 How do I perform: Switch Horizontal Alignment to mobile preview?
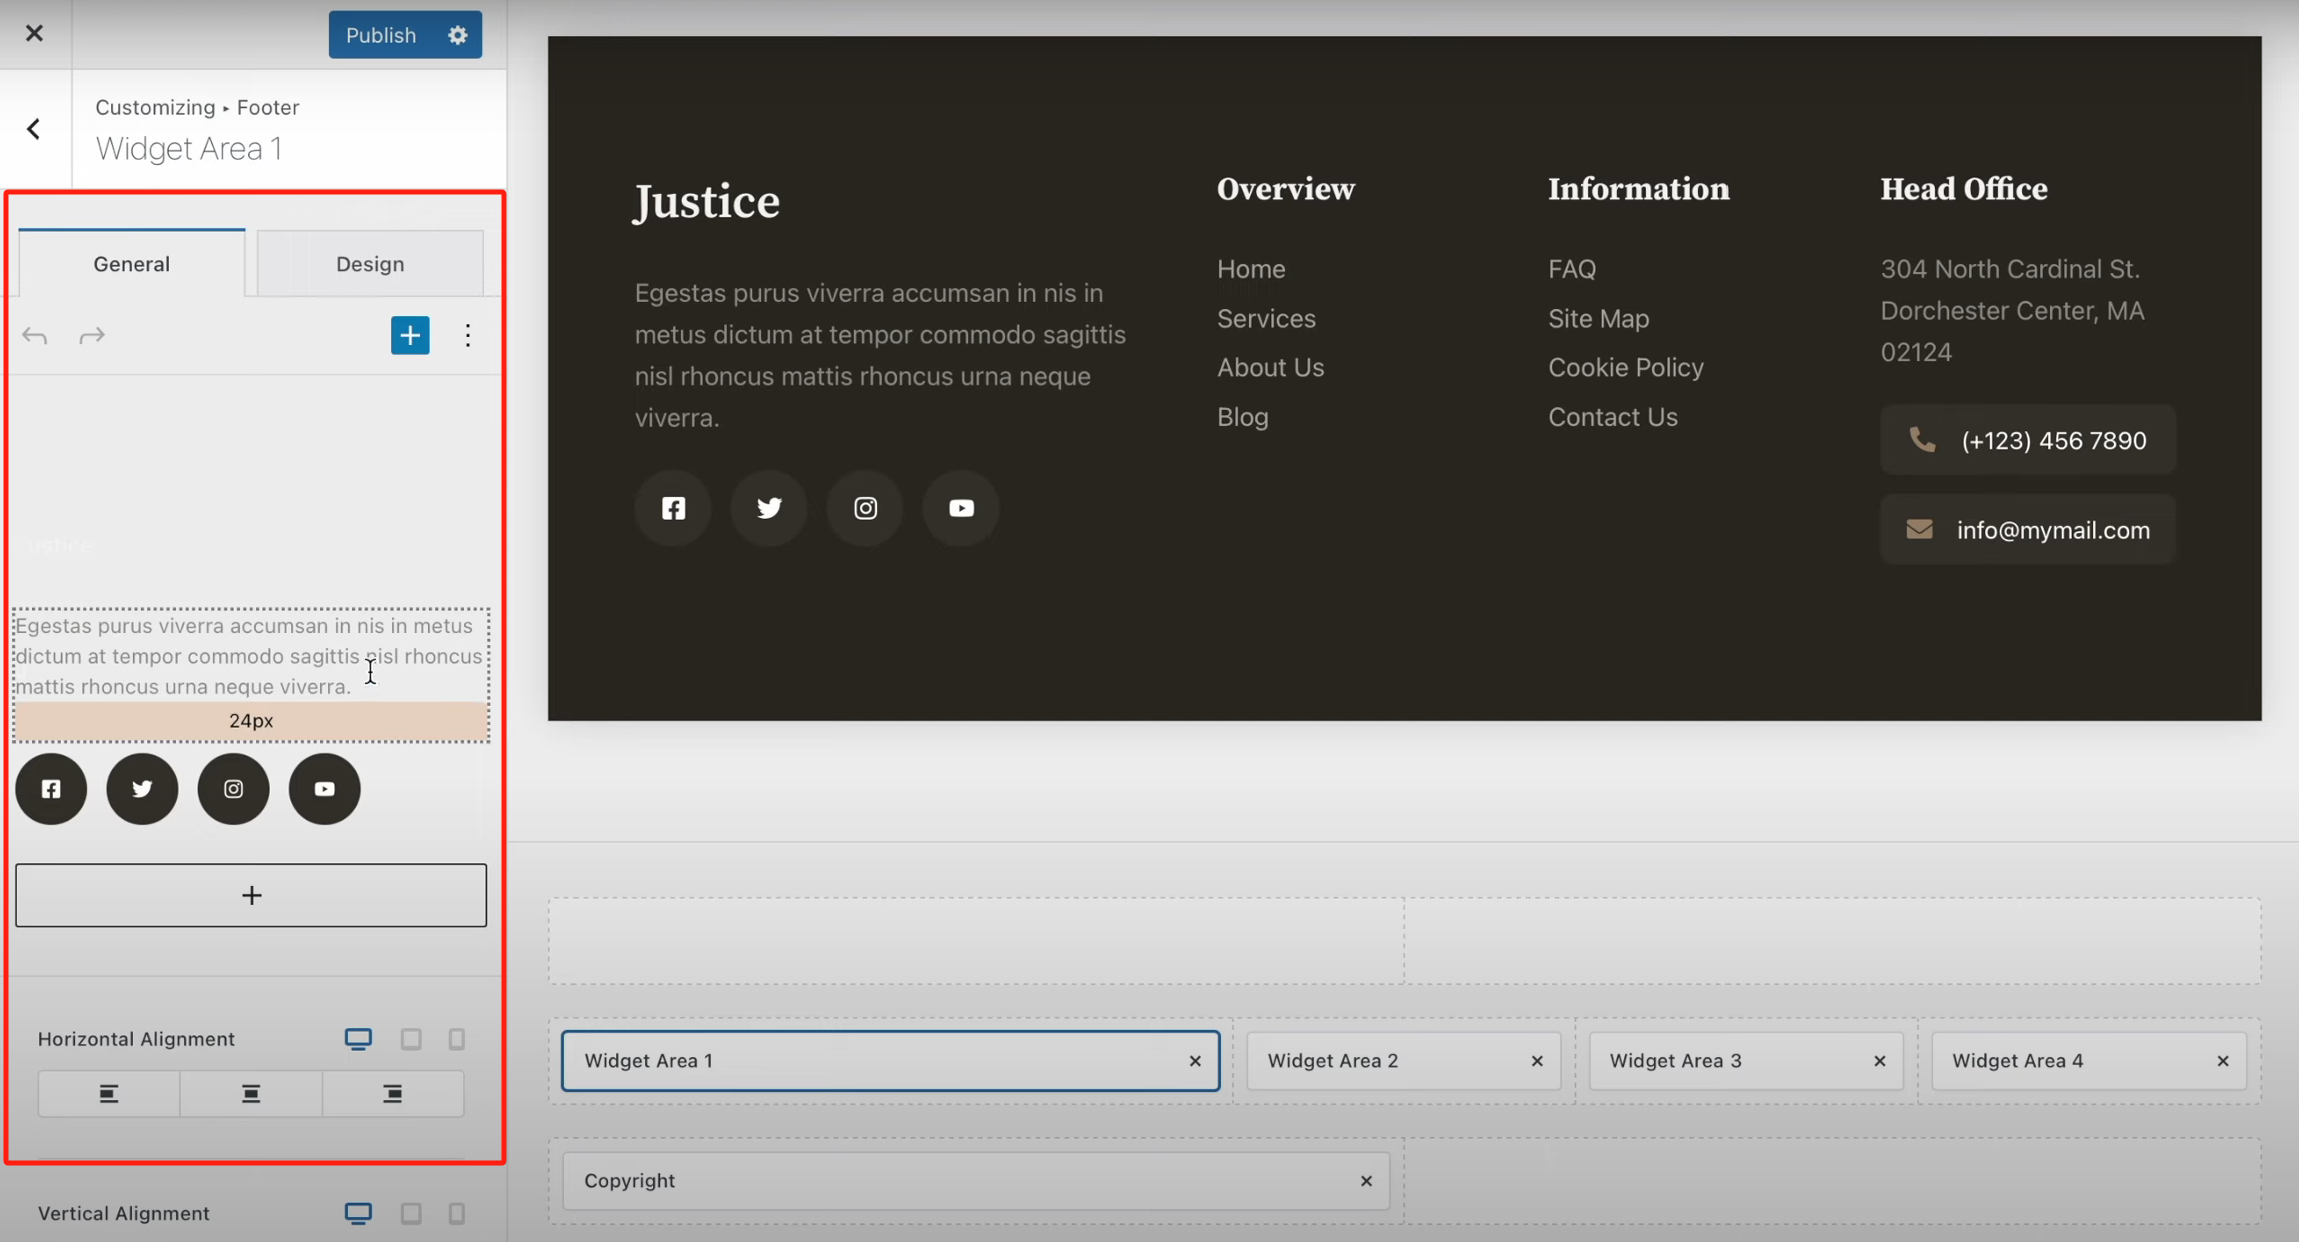(458, 1038)
